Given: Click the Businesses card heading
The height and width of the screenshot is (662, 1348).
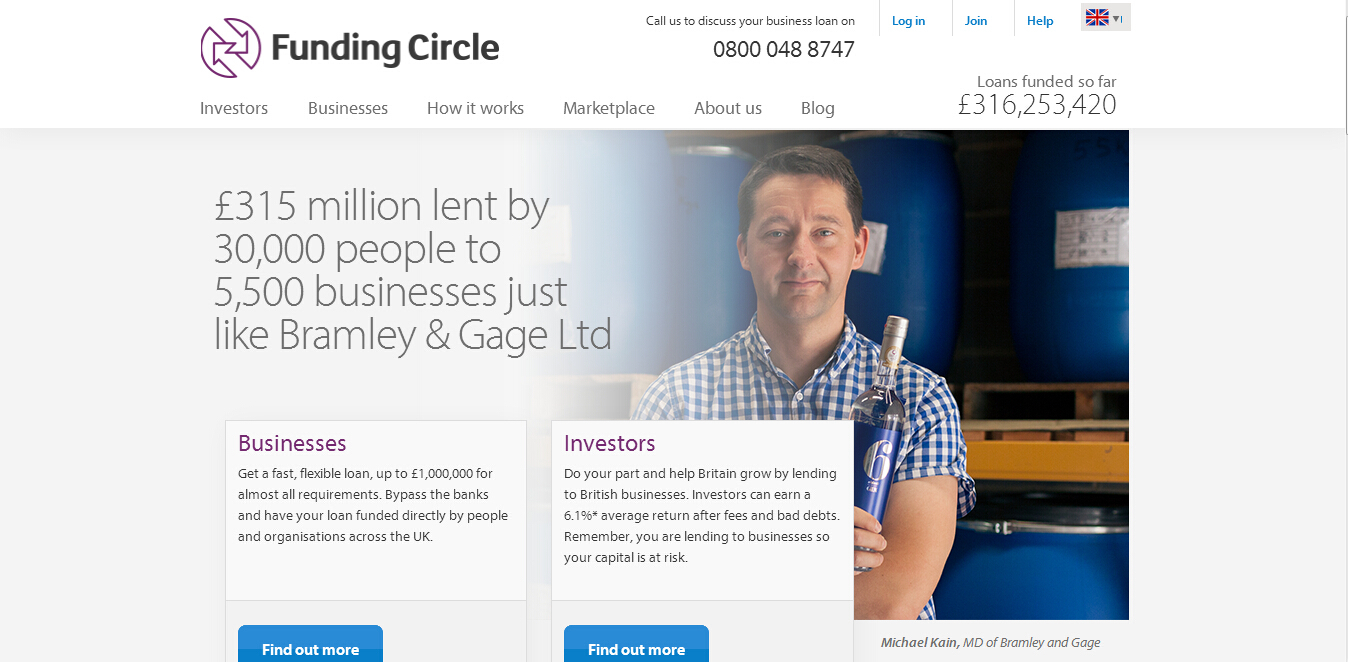Looking at the screenshot, I should (292, 443).
